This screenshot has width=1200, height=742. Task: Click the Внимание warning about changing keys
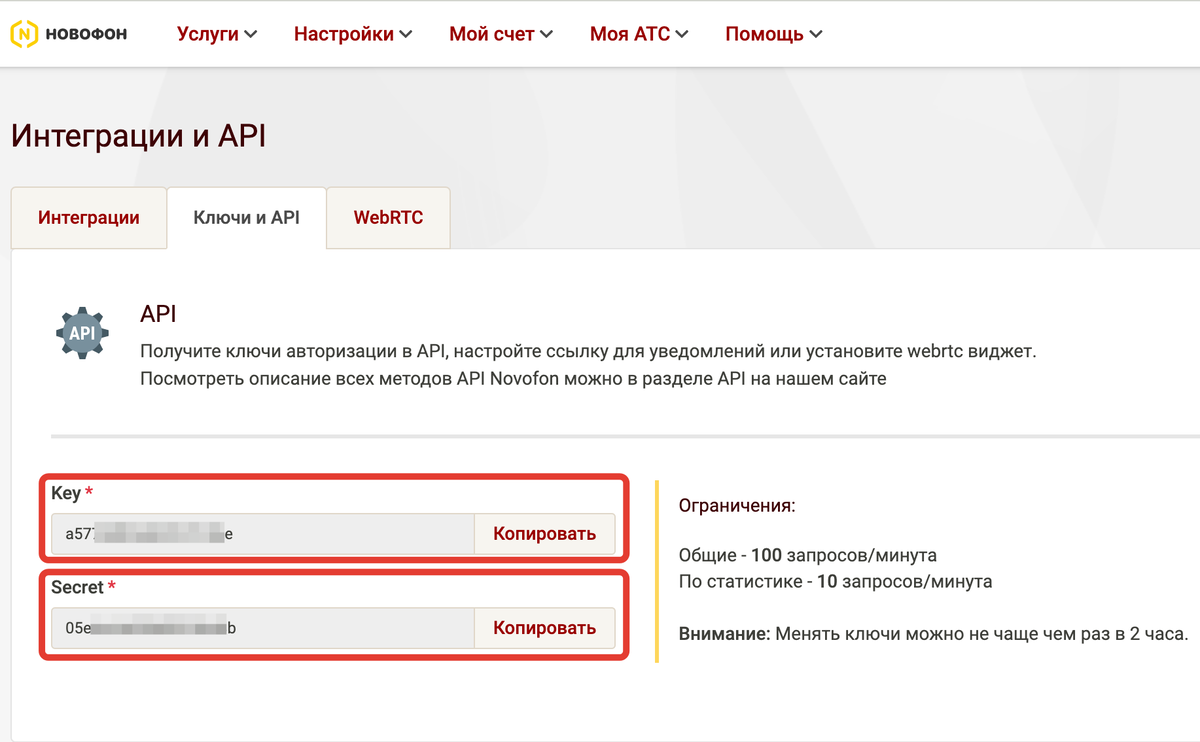[933, 634]
